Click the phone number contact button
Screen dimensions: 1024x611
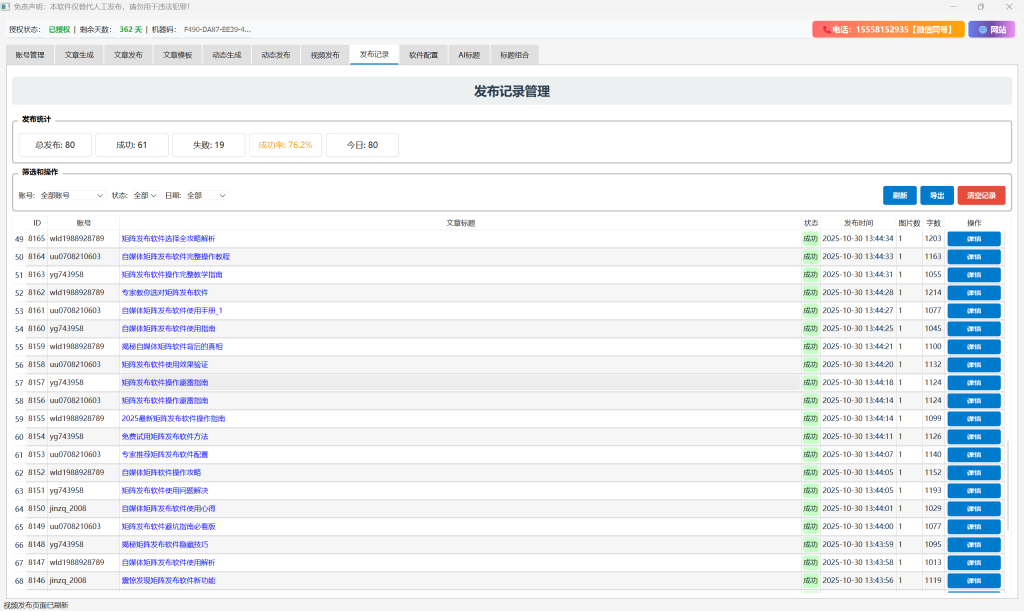[888, 30]
